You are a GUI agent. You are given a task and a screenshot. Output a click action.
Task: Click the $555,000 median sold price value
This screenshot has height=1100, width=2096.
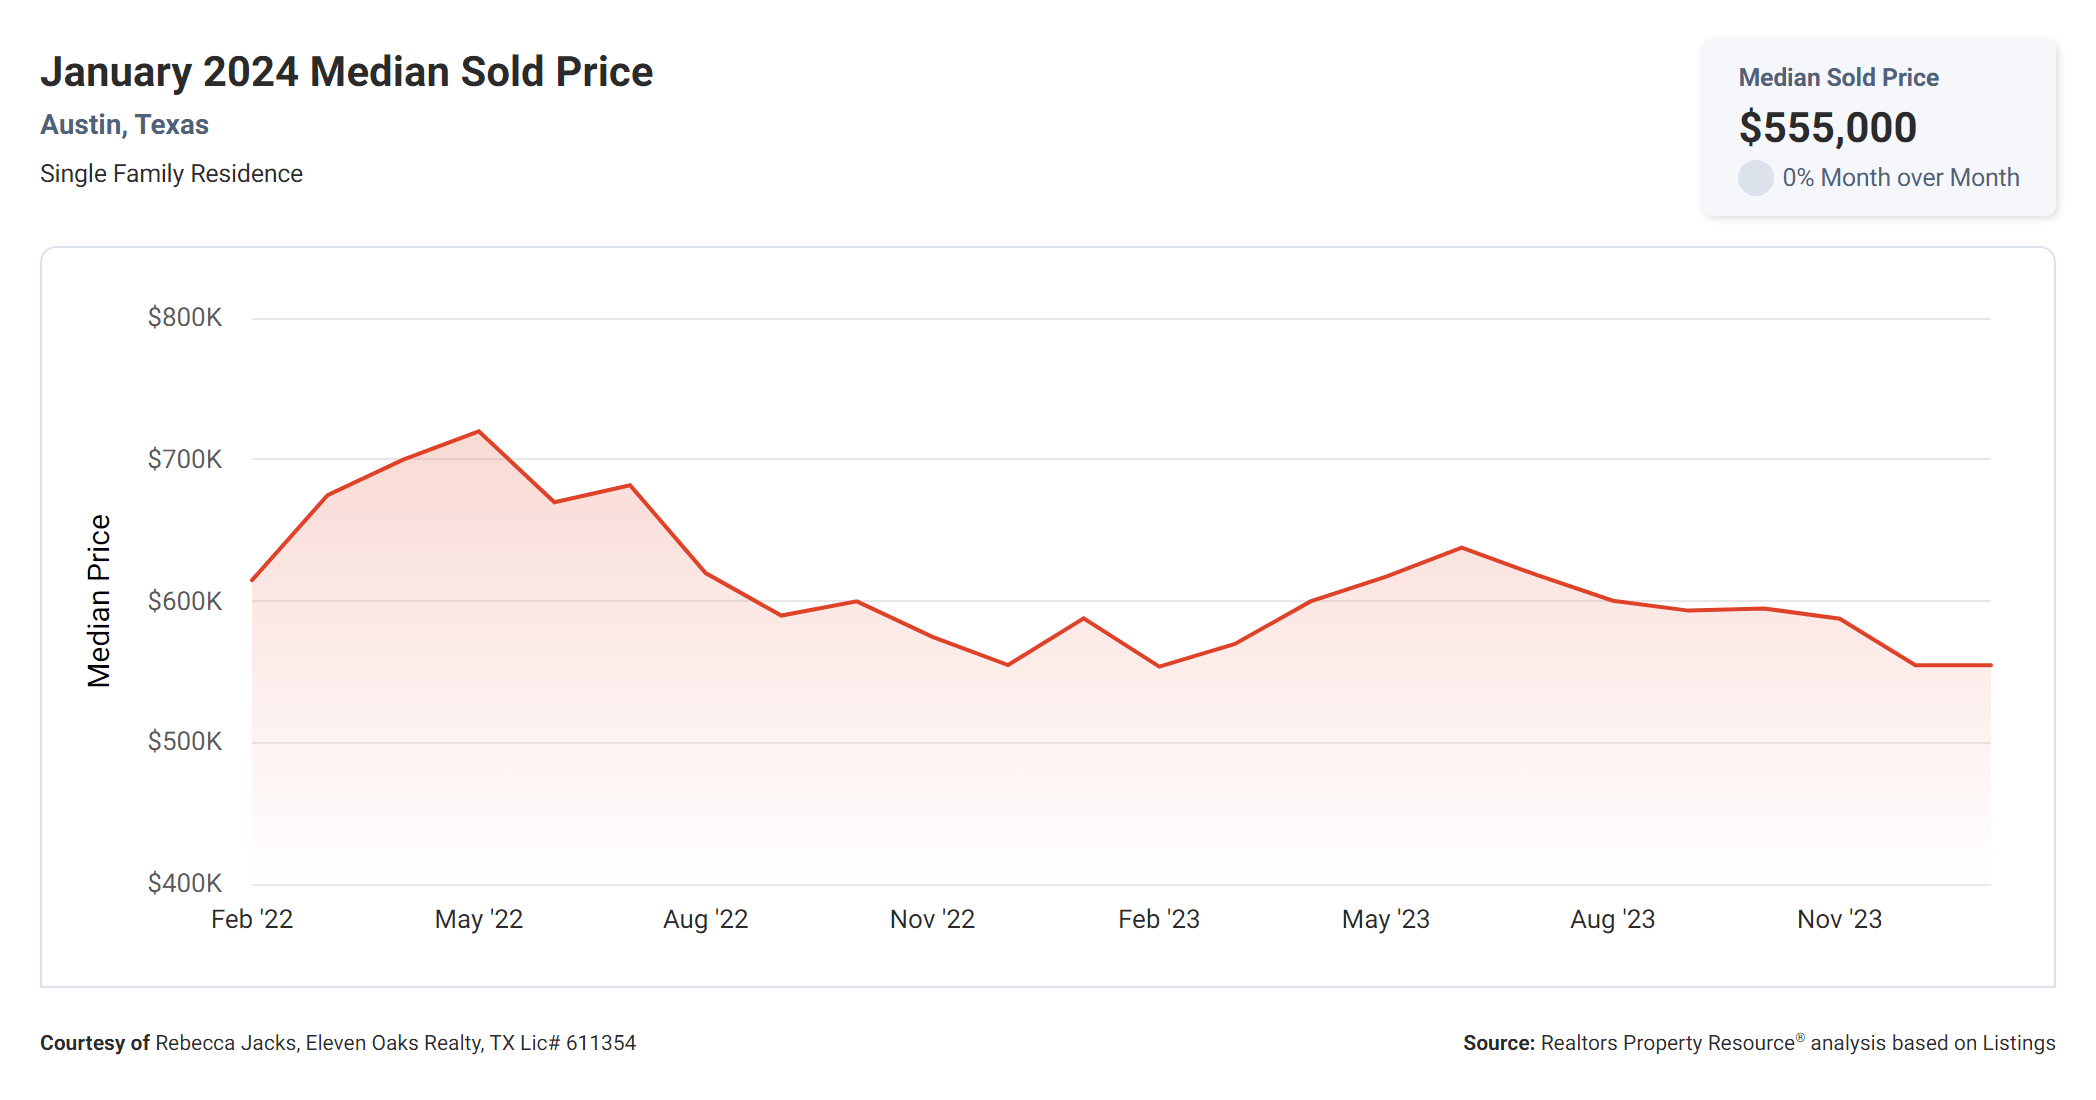tap(1827, 128)
